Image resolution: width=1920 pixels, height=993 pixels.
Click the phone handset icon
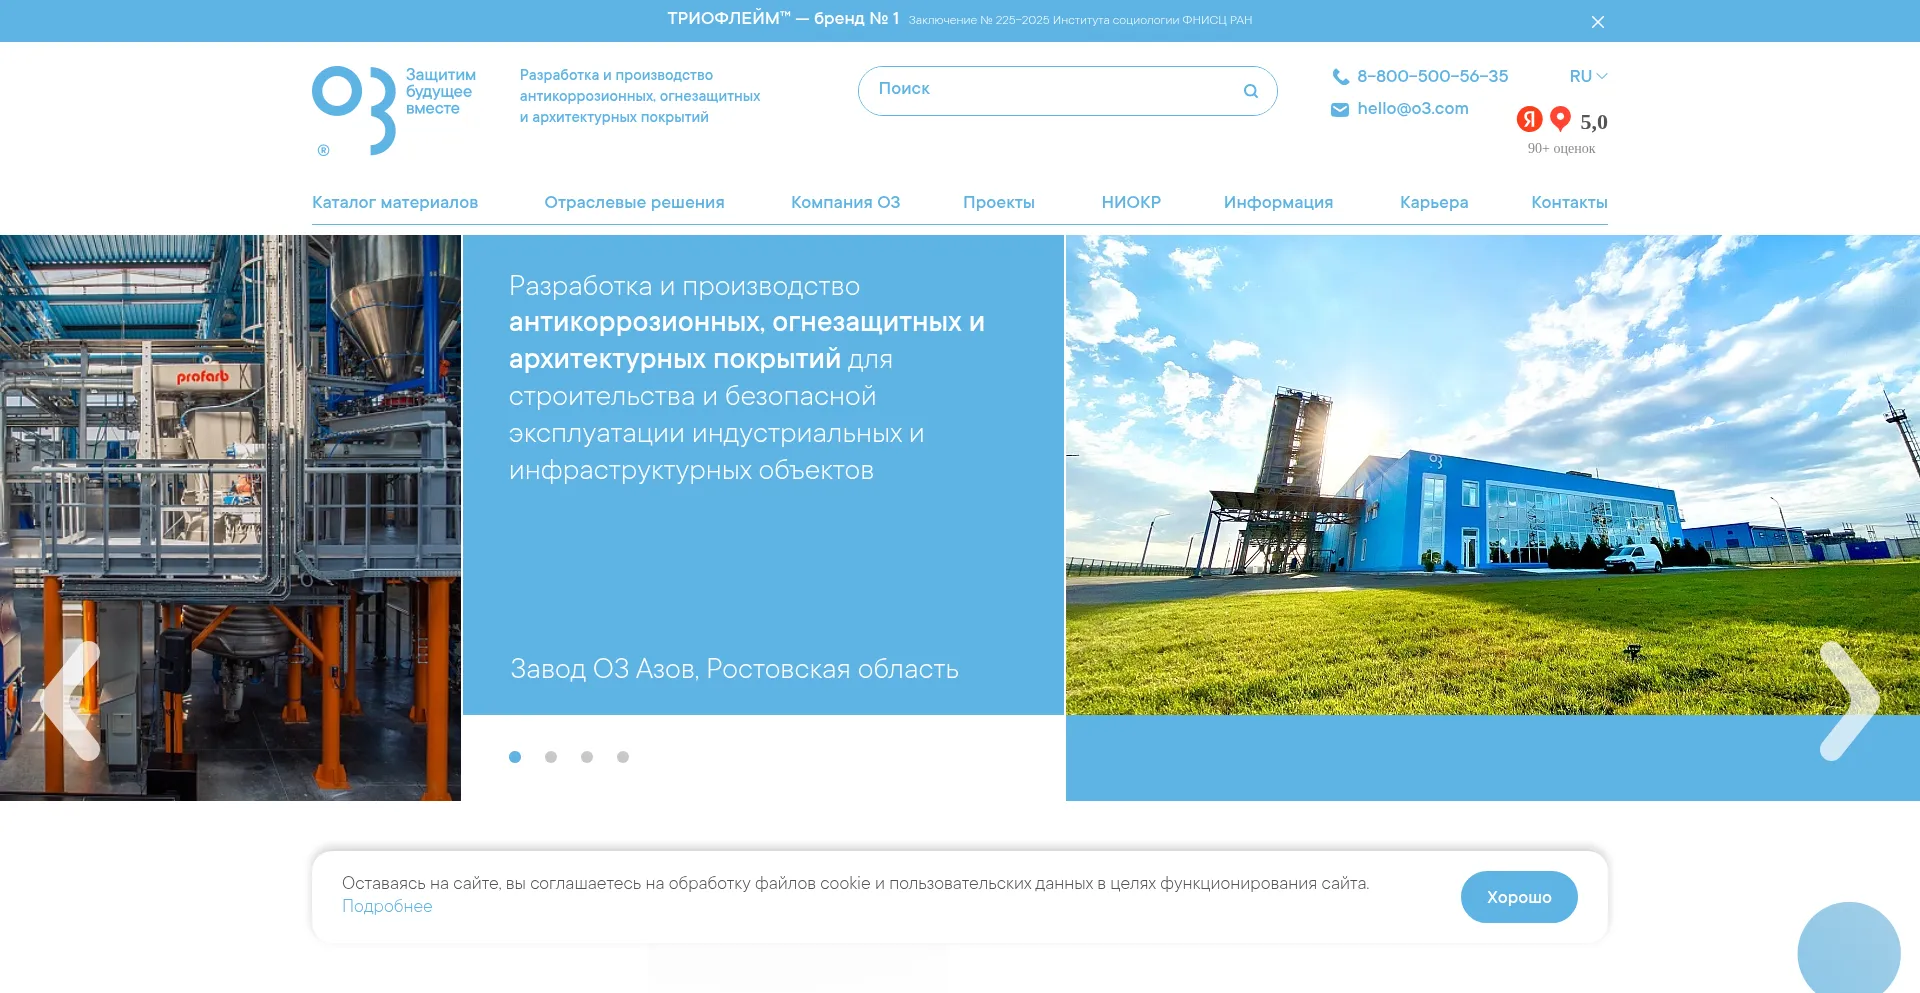1340,77
